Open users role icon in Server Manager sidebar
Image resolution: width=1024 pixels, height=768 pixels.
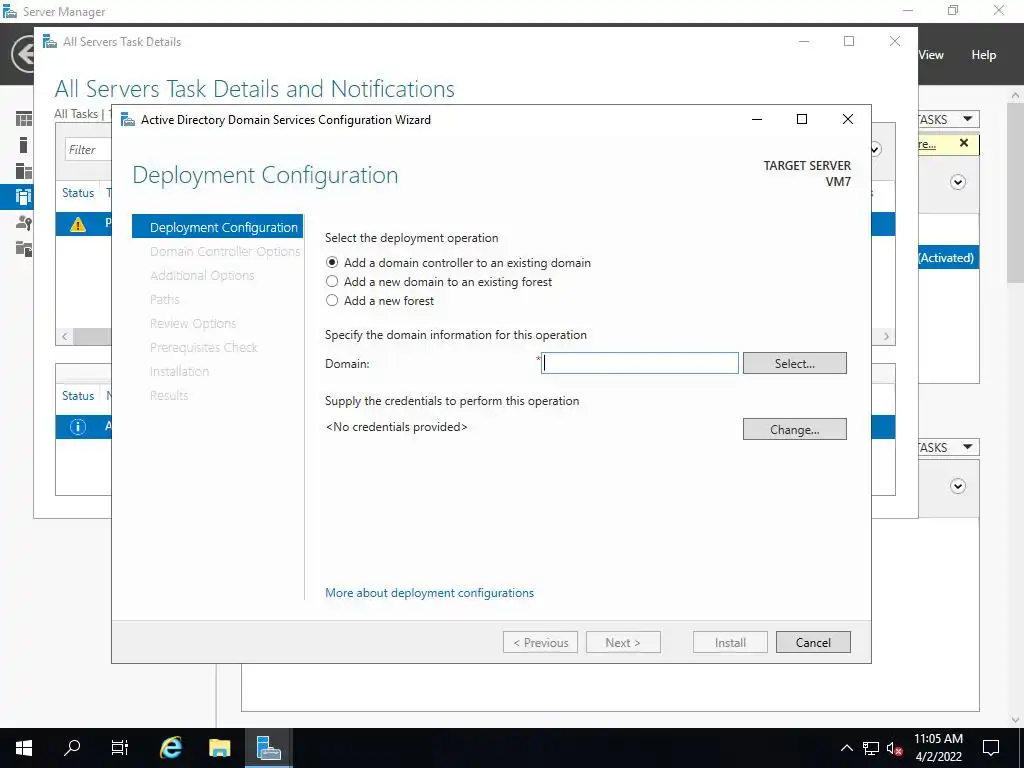pyautogui.click(x=24, y=223)
